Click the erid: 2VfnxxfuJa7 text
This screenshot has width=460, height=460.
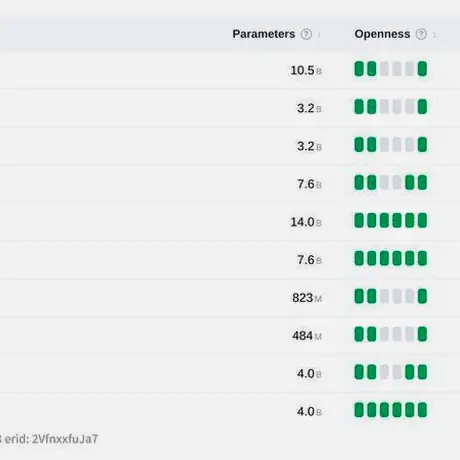[51, 439]
